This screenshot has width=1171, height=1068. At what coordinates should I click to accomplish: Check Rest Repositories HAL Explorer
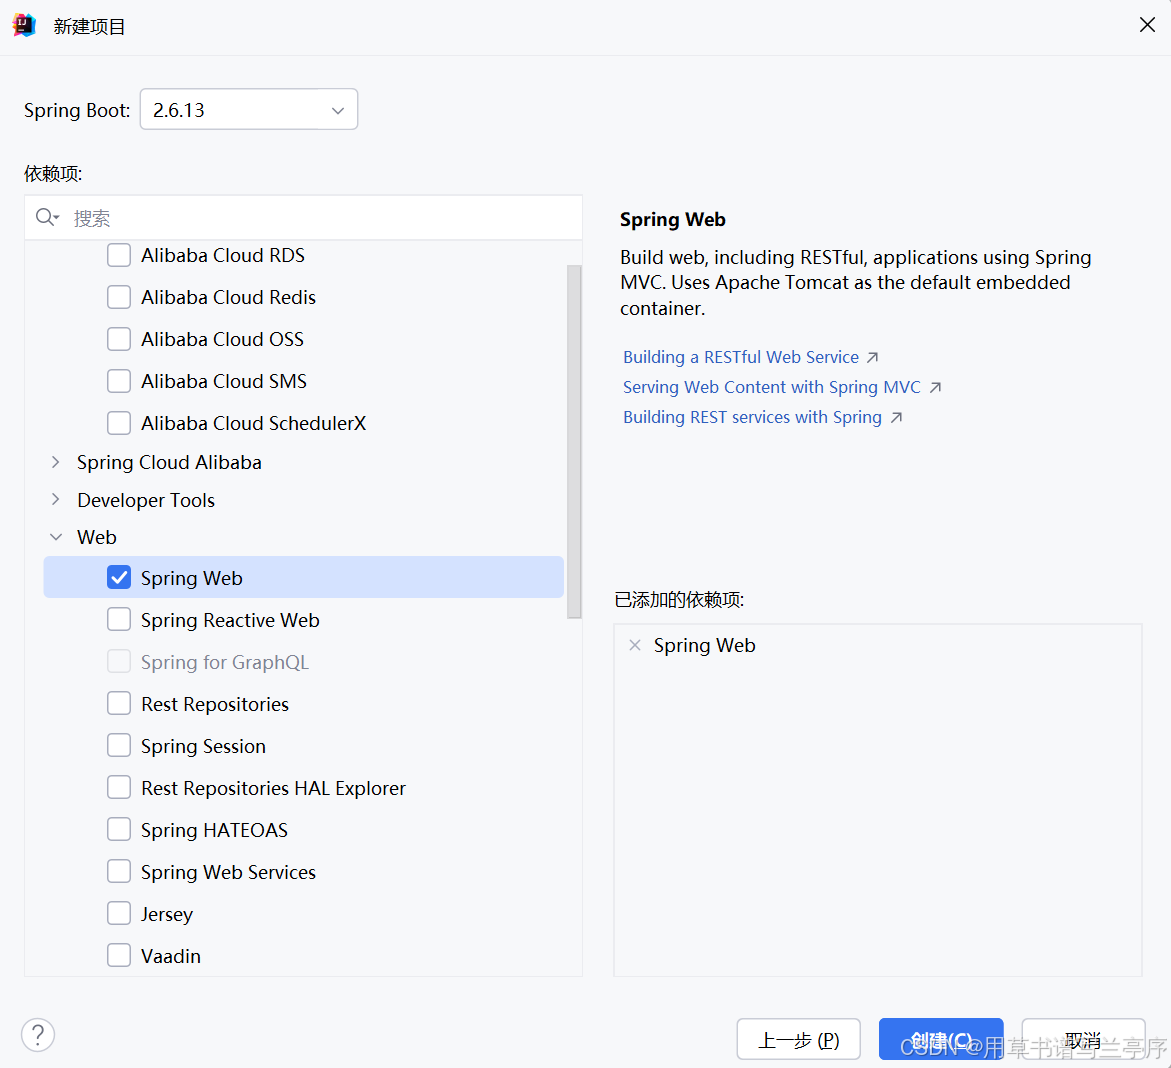click(119, 787)
